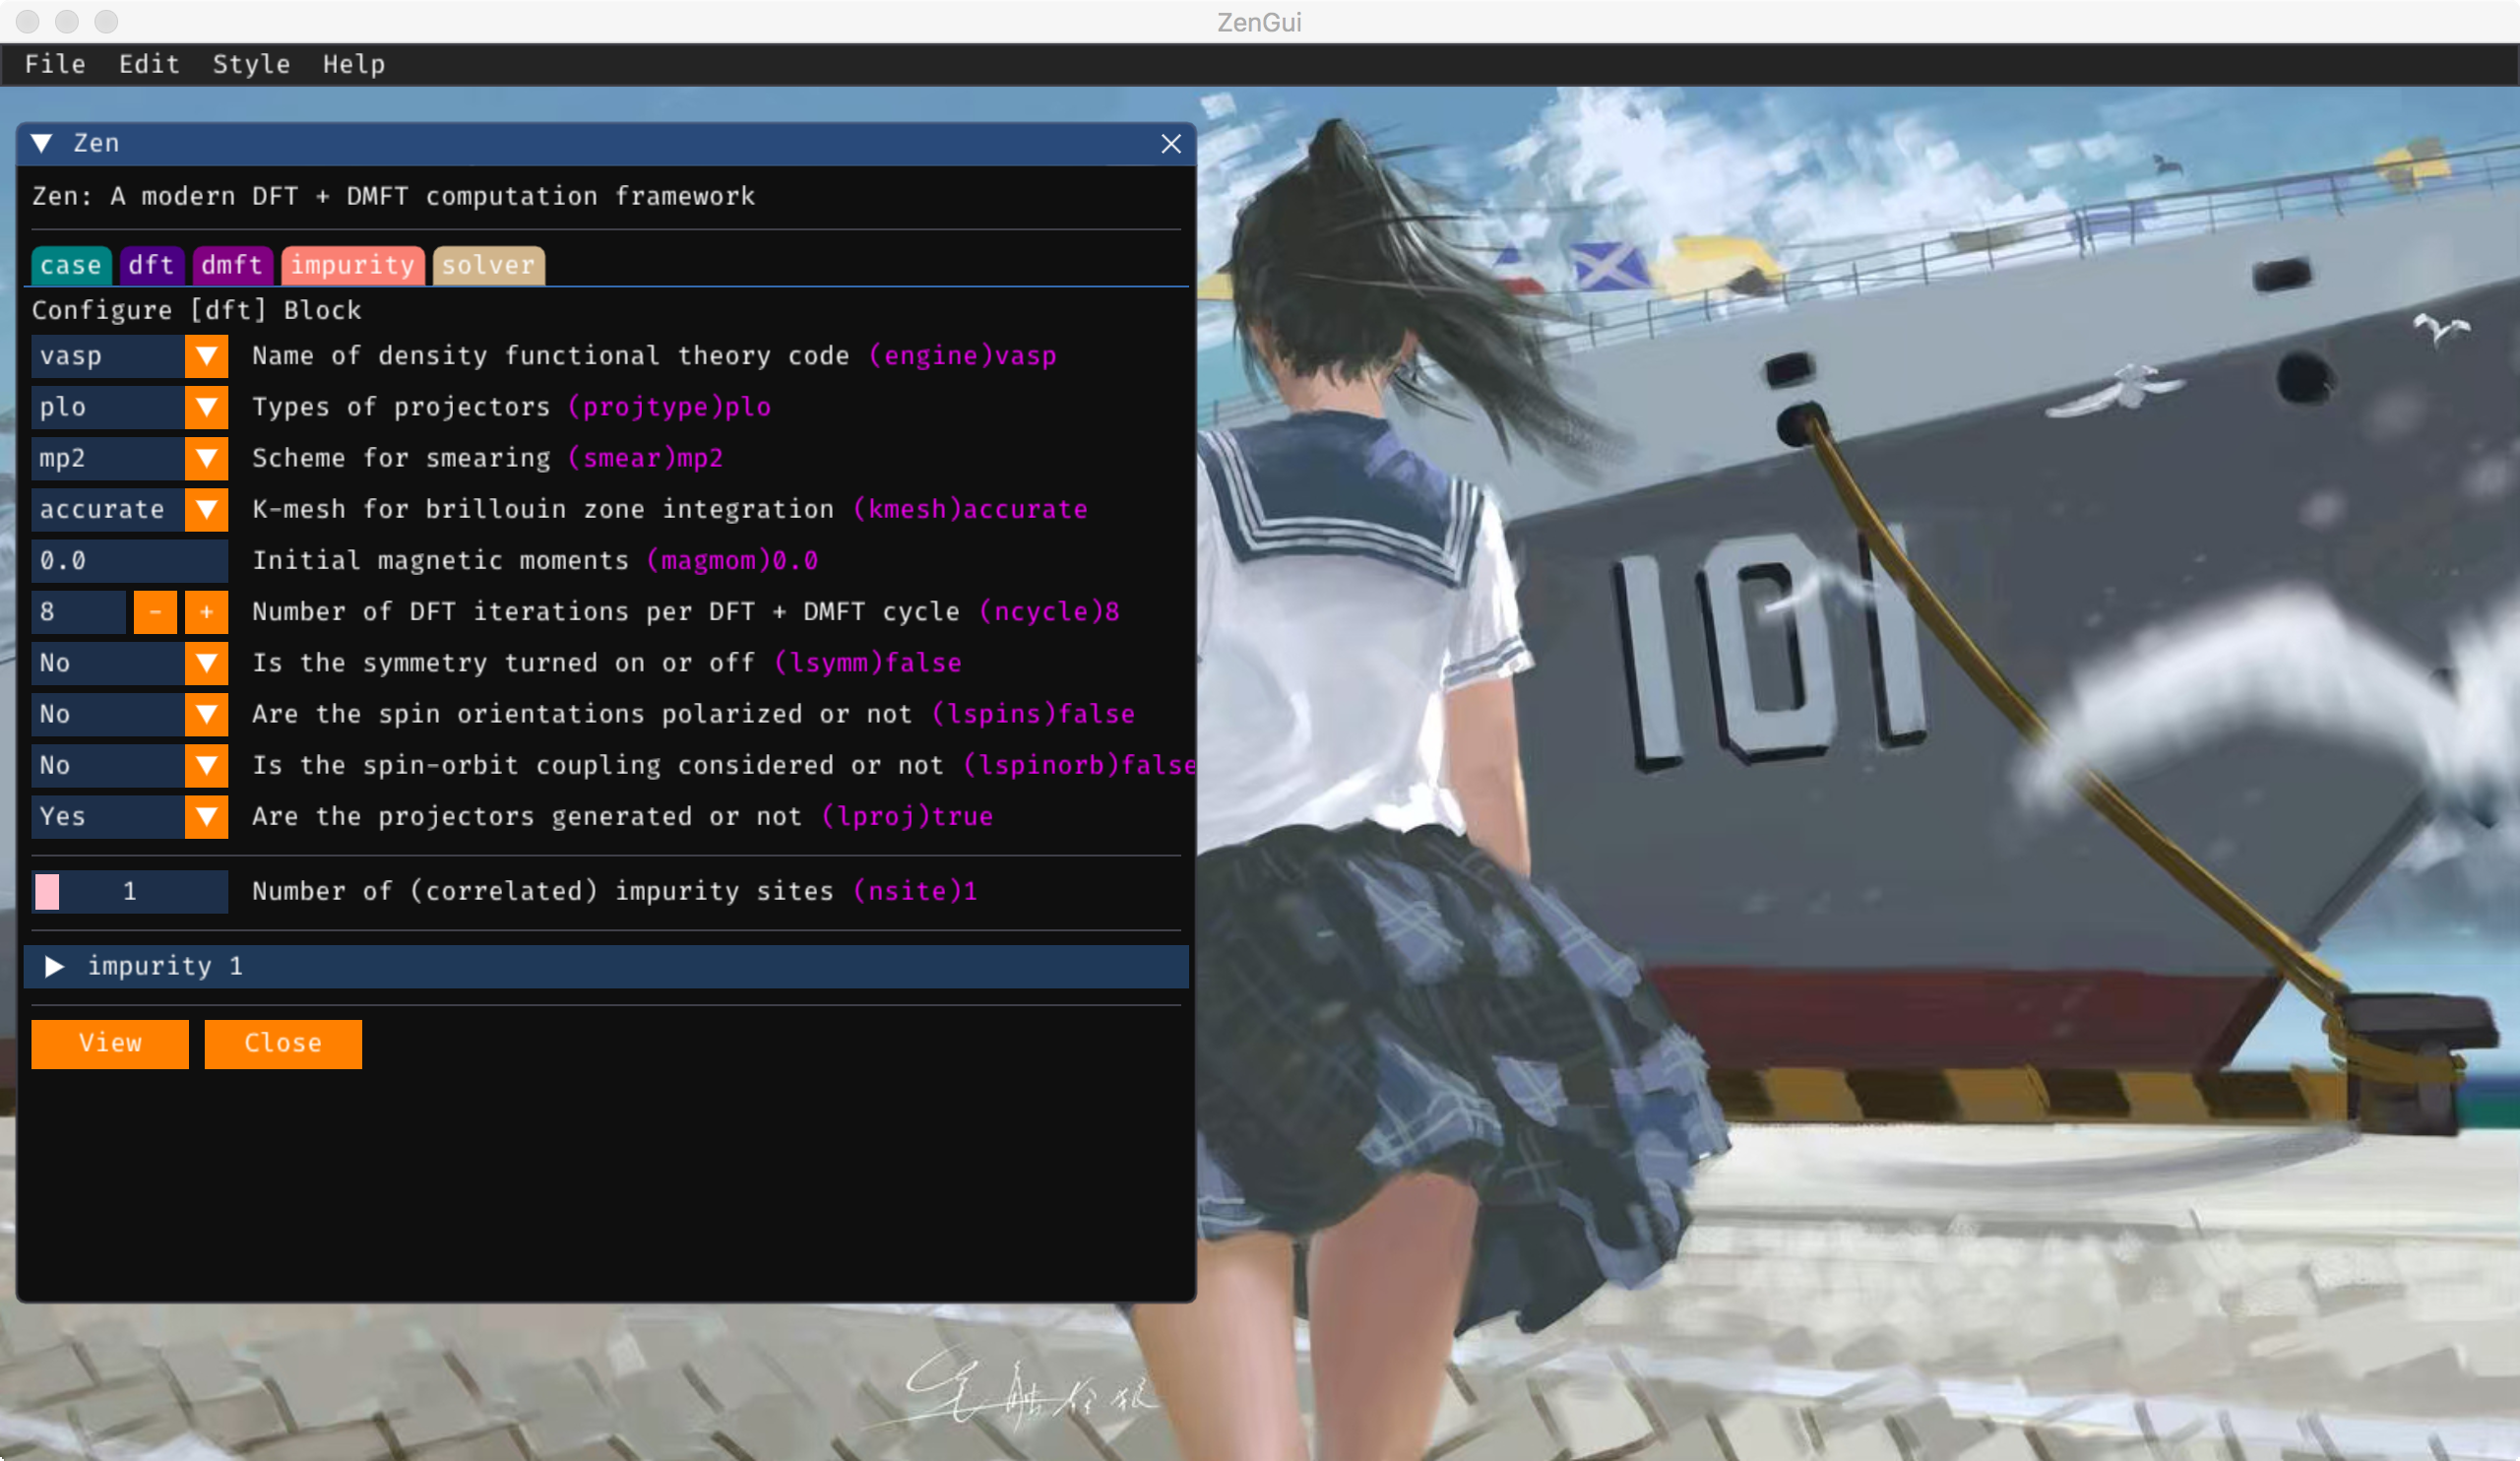Open the lproj projectors dropdown arrow

(x=207, y=816)
